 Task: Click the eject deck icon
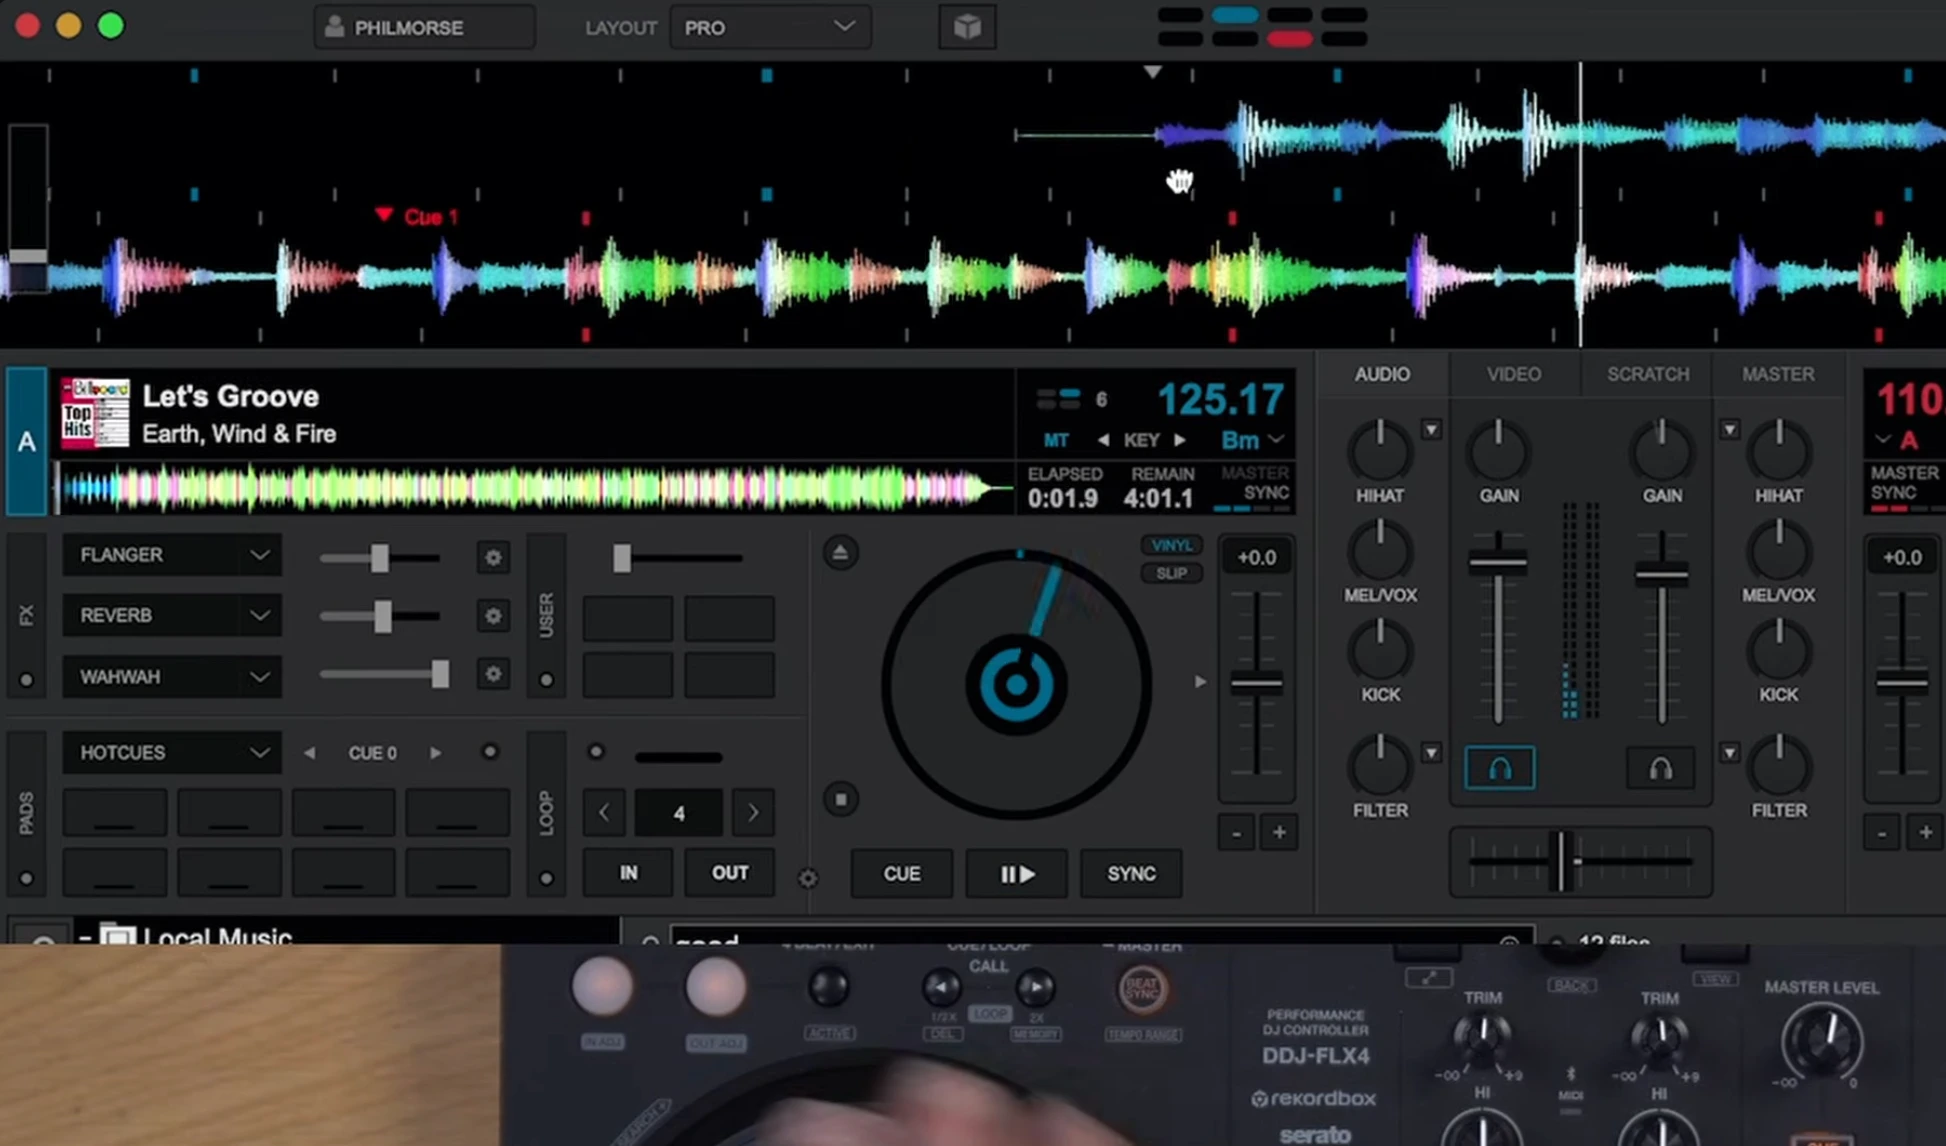[x=840, y=553]
